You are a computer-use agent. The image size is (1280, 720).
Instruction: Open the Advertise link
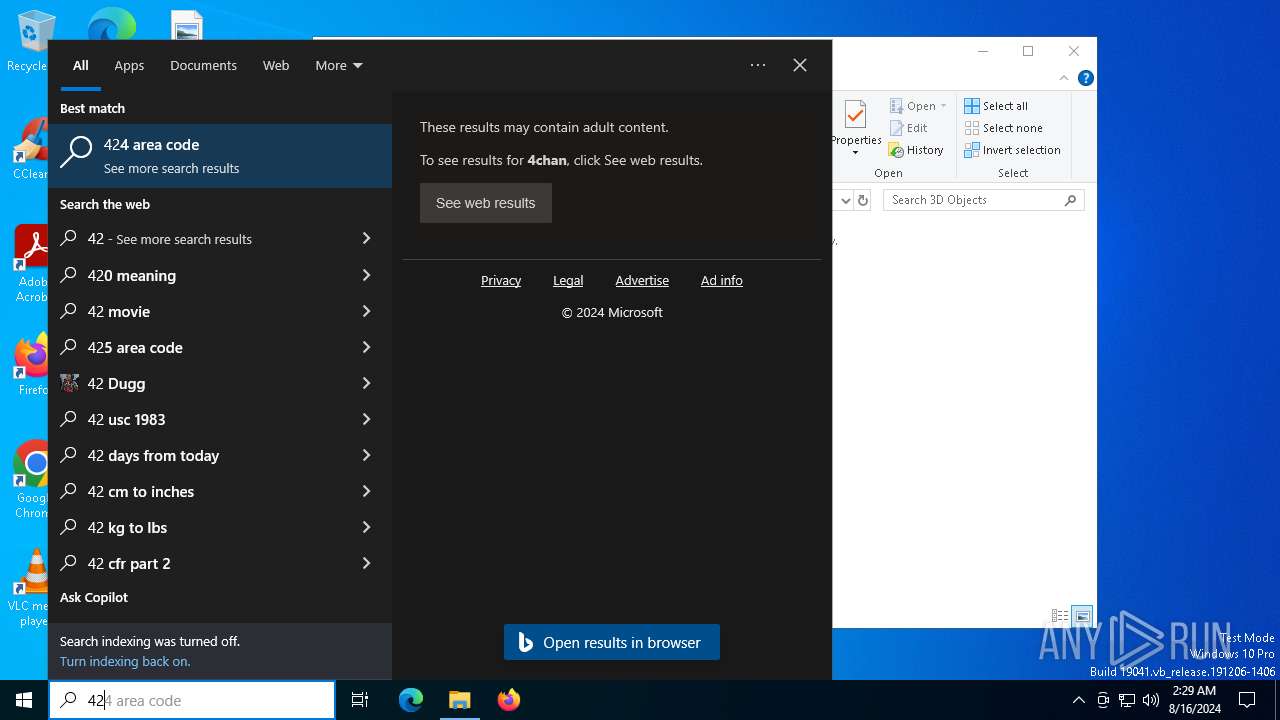point(642,281)
